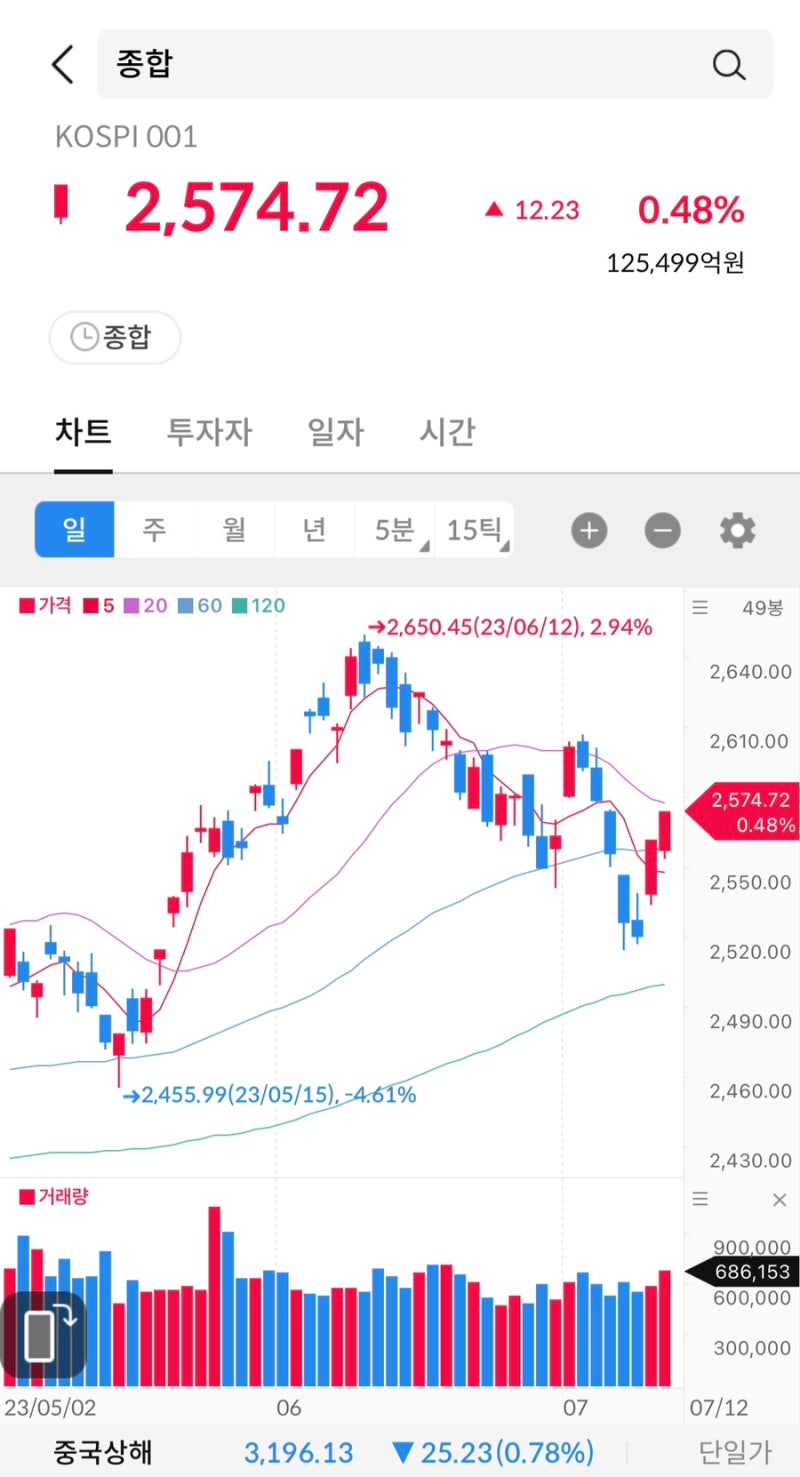Open the volume panel hamburger menu
Screen dimensions: 800x1477
point(699,1198)
